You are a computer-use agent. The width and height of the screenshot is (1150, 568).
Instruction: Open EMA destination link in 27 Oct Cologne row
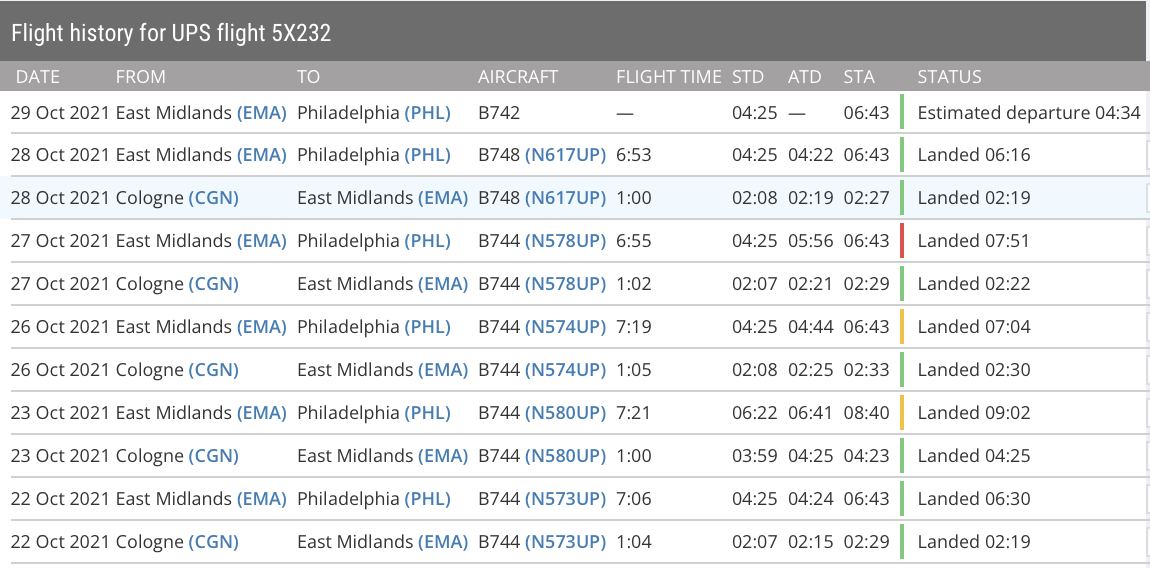443,284
